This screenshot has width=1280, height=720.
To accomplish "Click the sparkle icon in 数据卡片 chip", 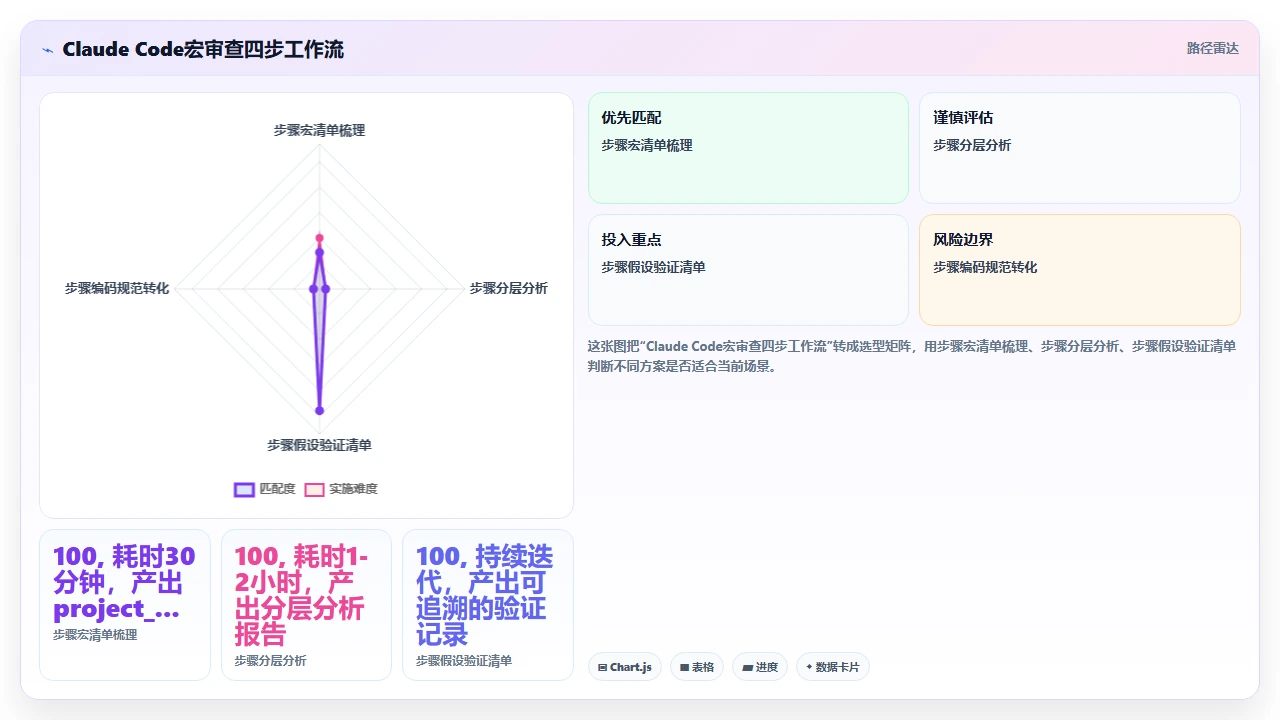I will [x=809, y=666].
